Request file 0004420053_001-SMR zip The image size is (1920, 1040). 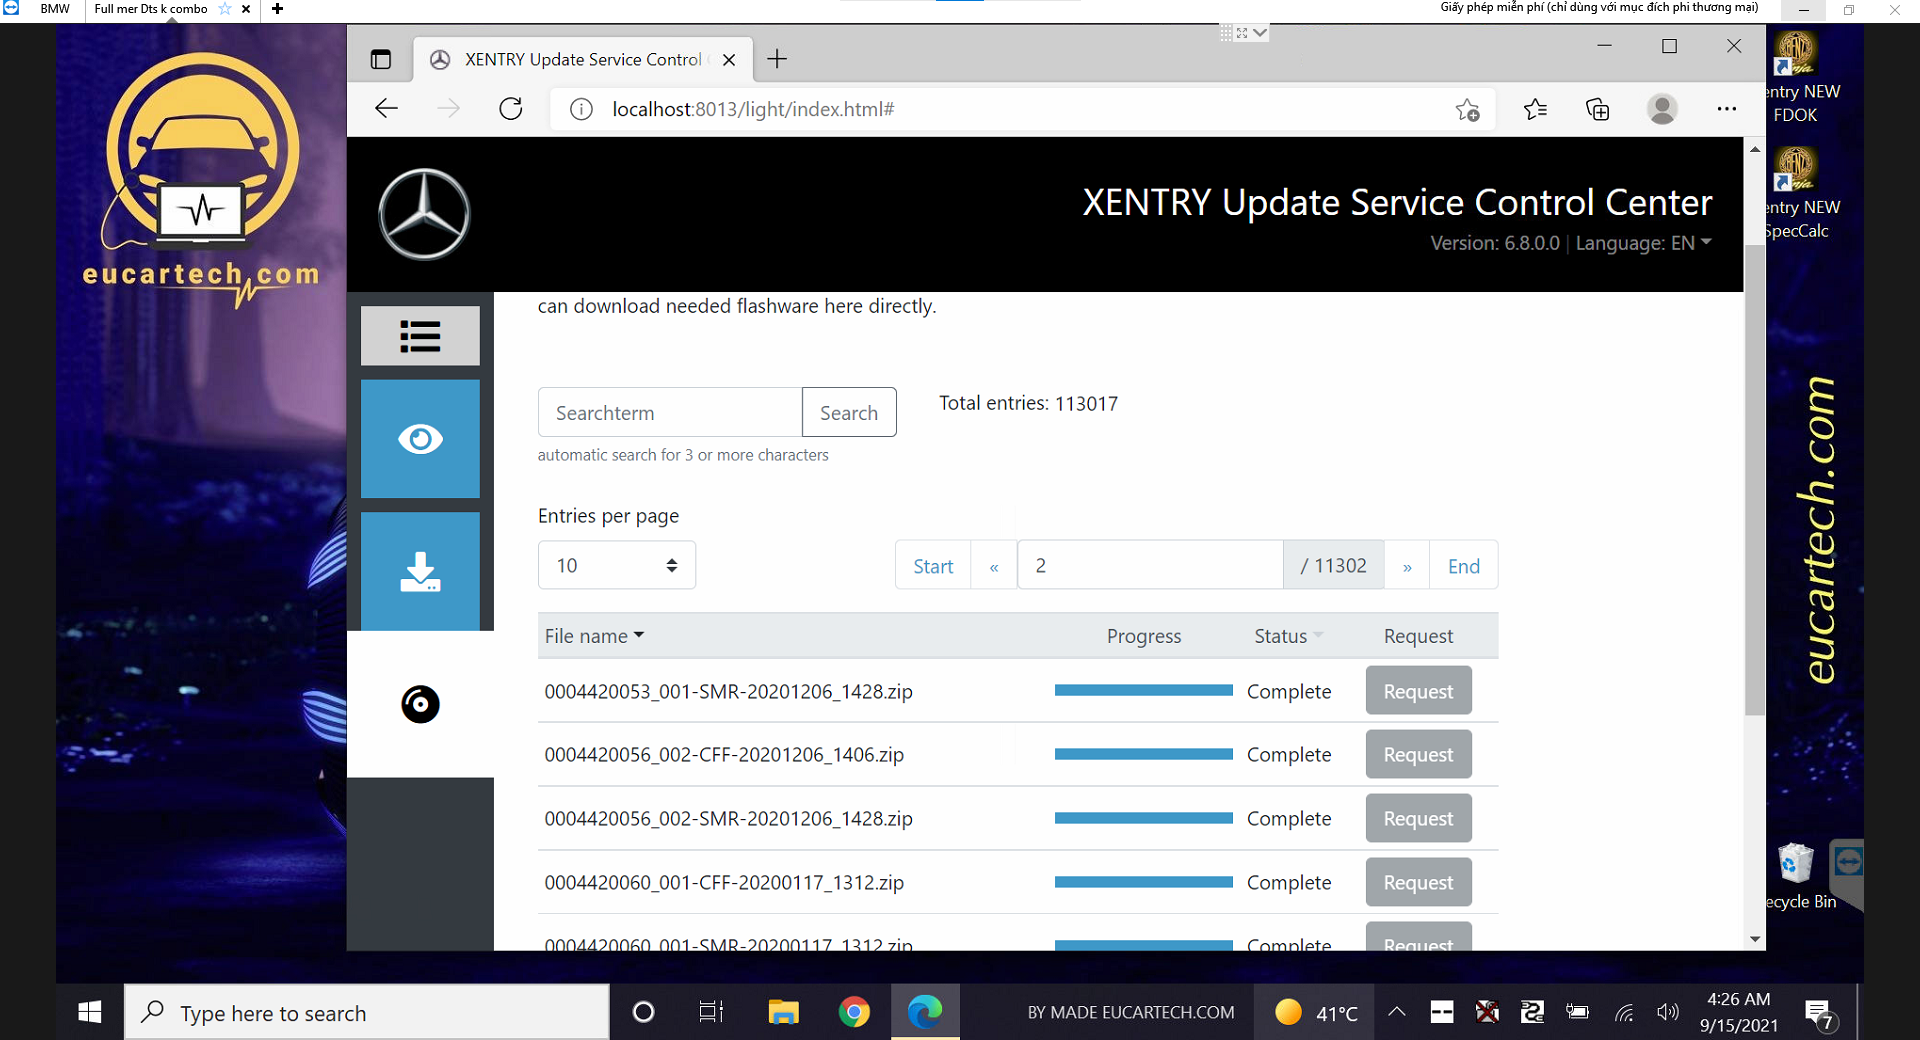(x=1417, y=691)
